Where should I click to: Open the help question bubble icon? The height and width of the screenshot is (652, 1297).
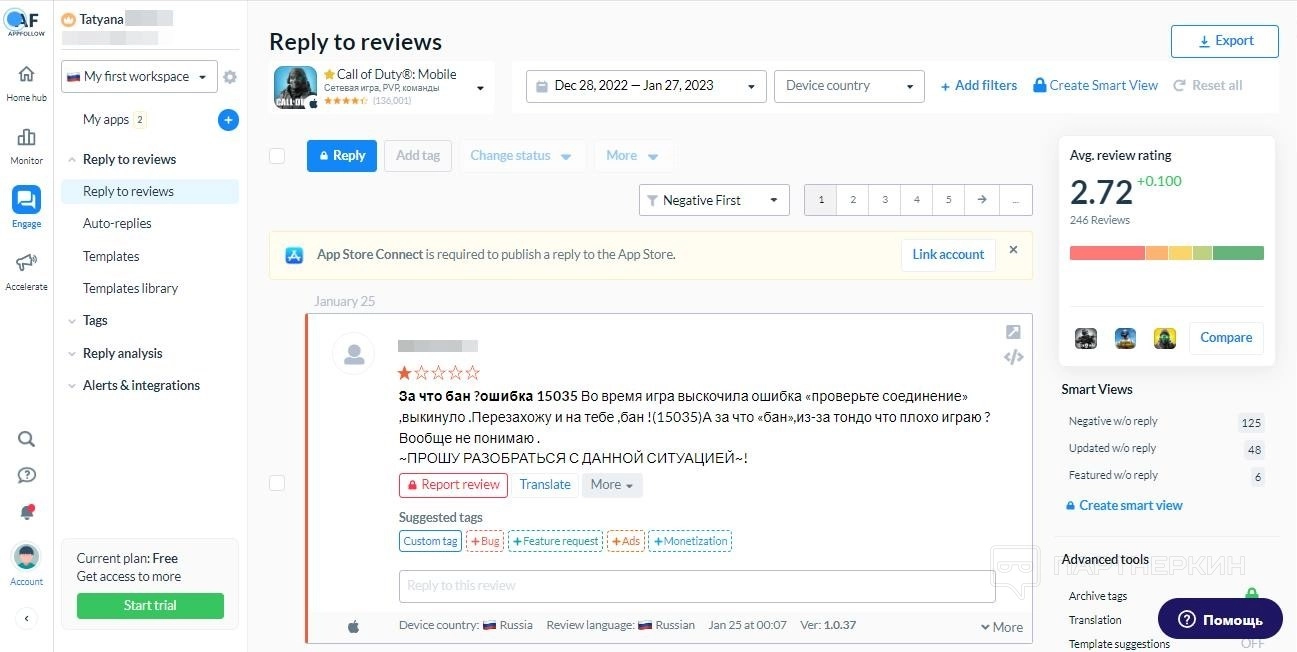[x=27, y=475]
